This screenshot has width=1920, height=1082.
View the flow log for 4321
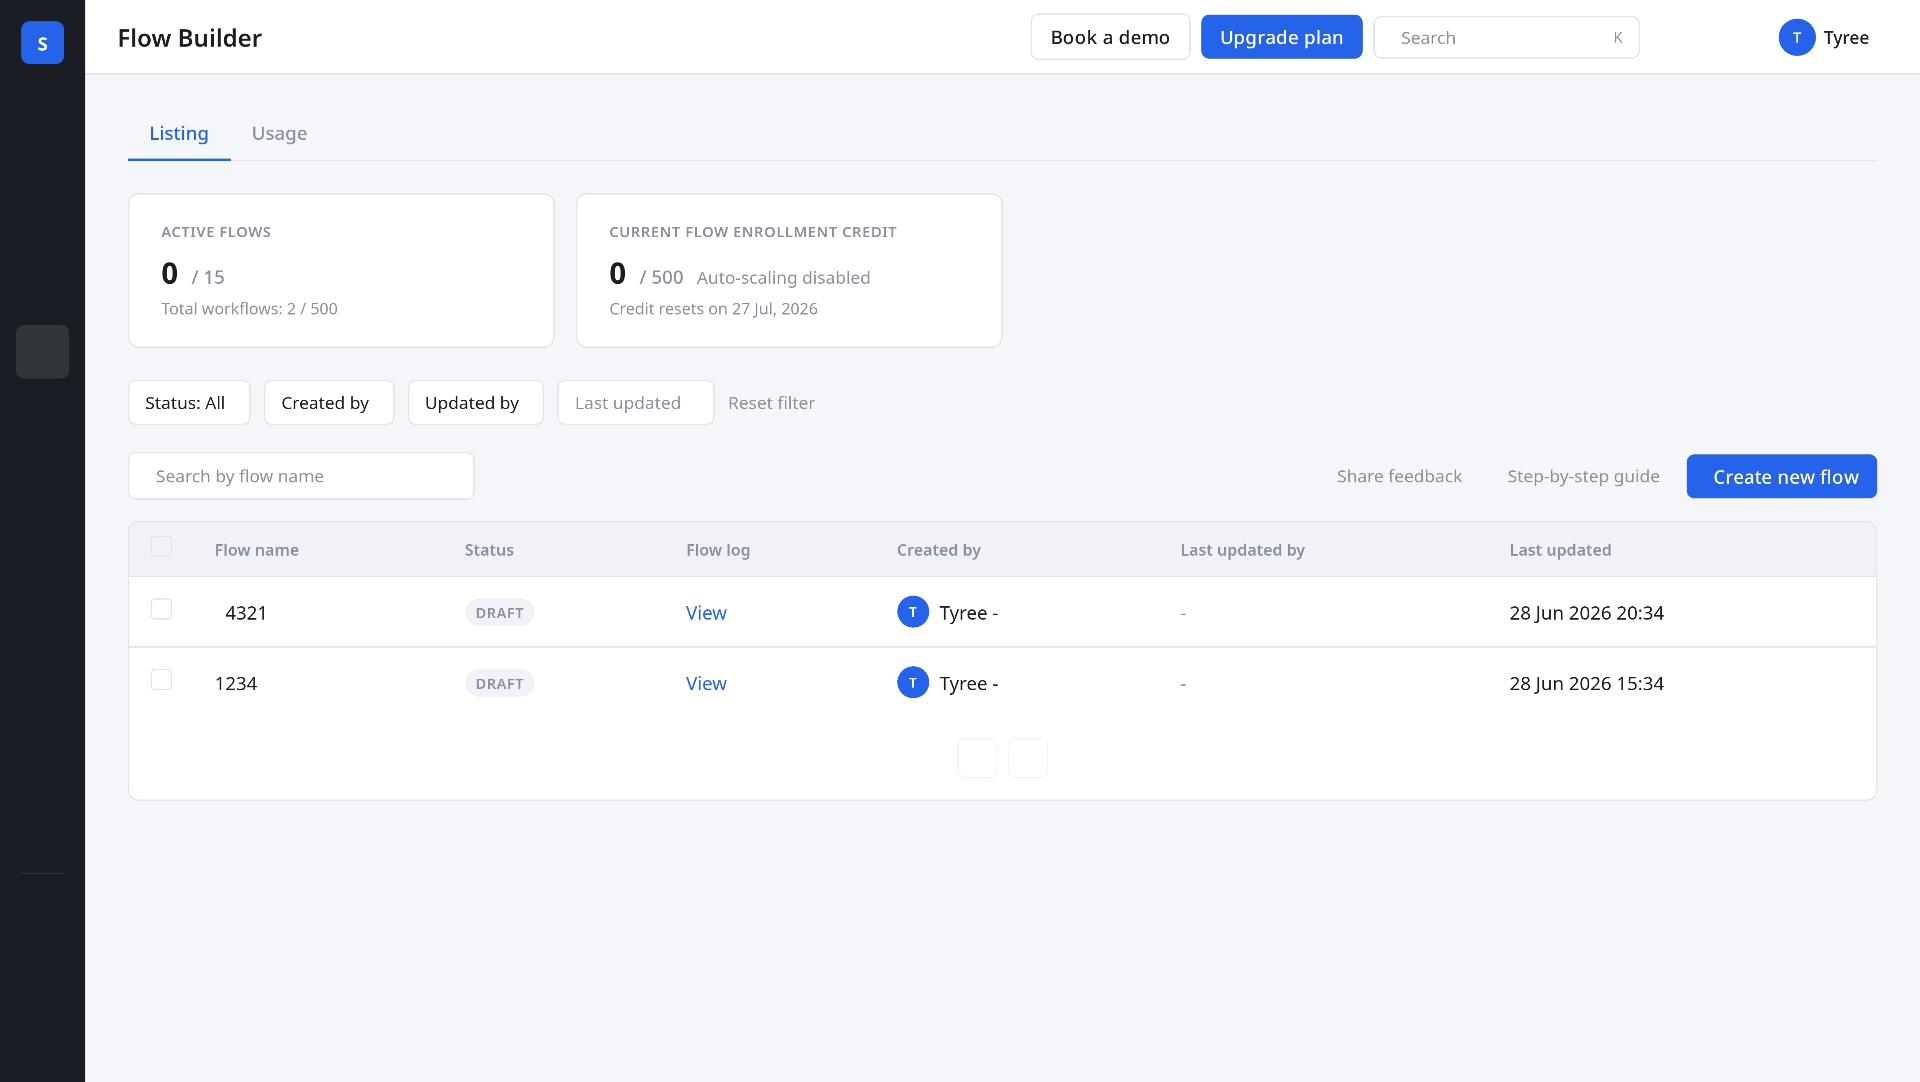(x=706, y=613)
